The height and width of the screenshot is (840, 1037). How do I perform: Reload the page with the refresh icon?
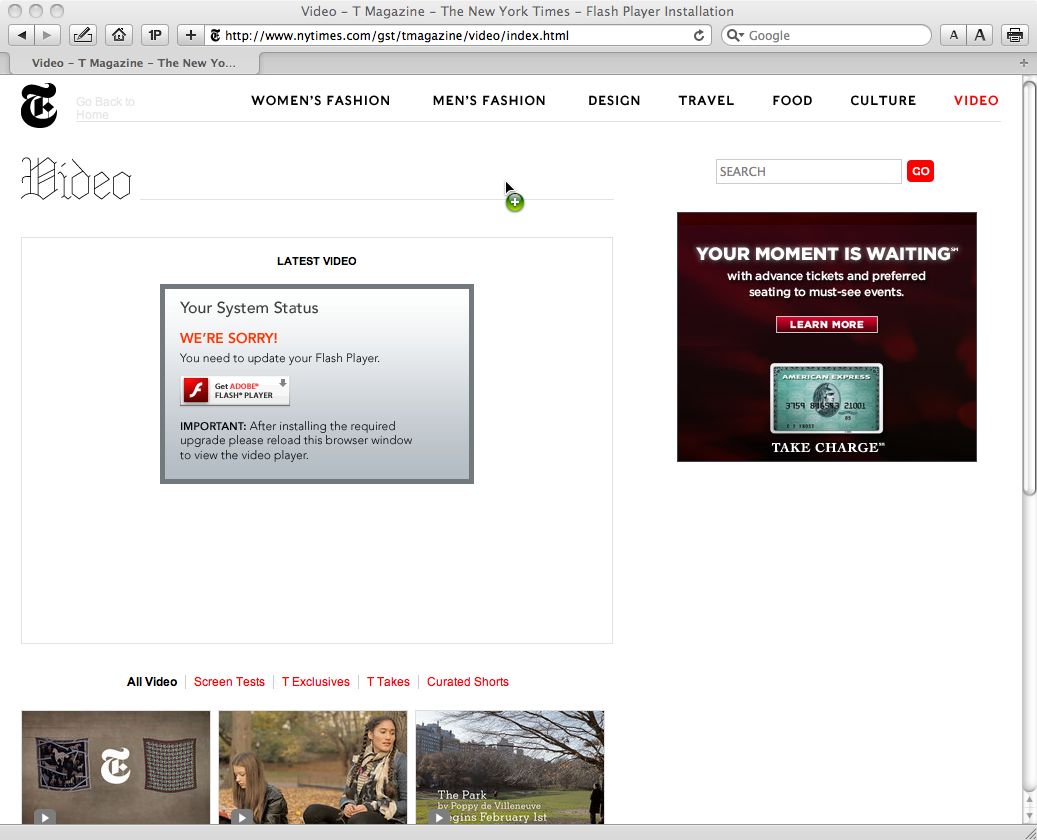(x=698, y=36)
